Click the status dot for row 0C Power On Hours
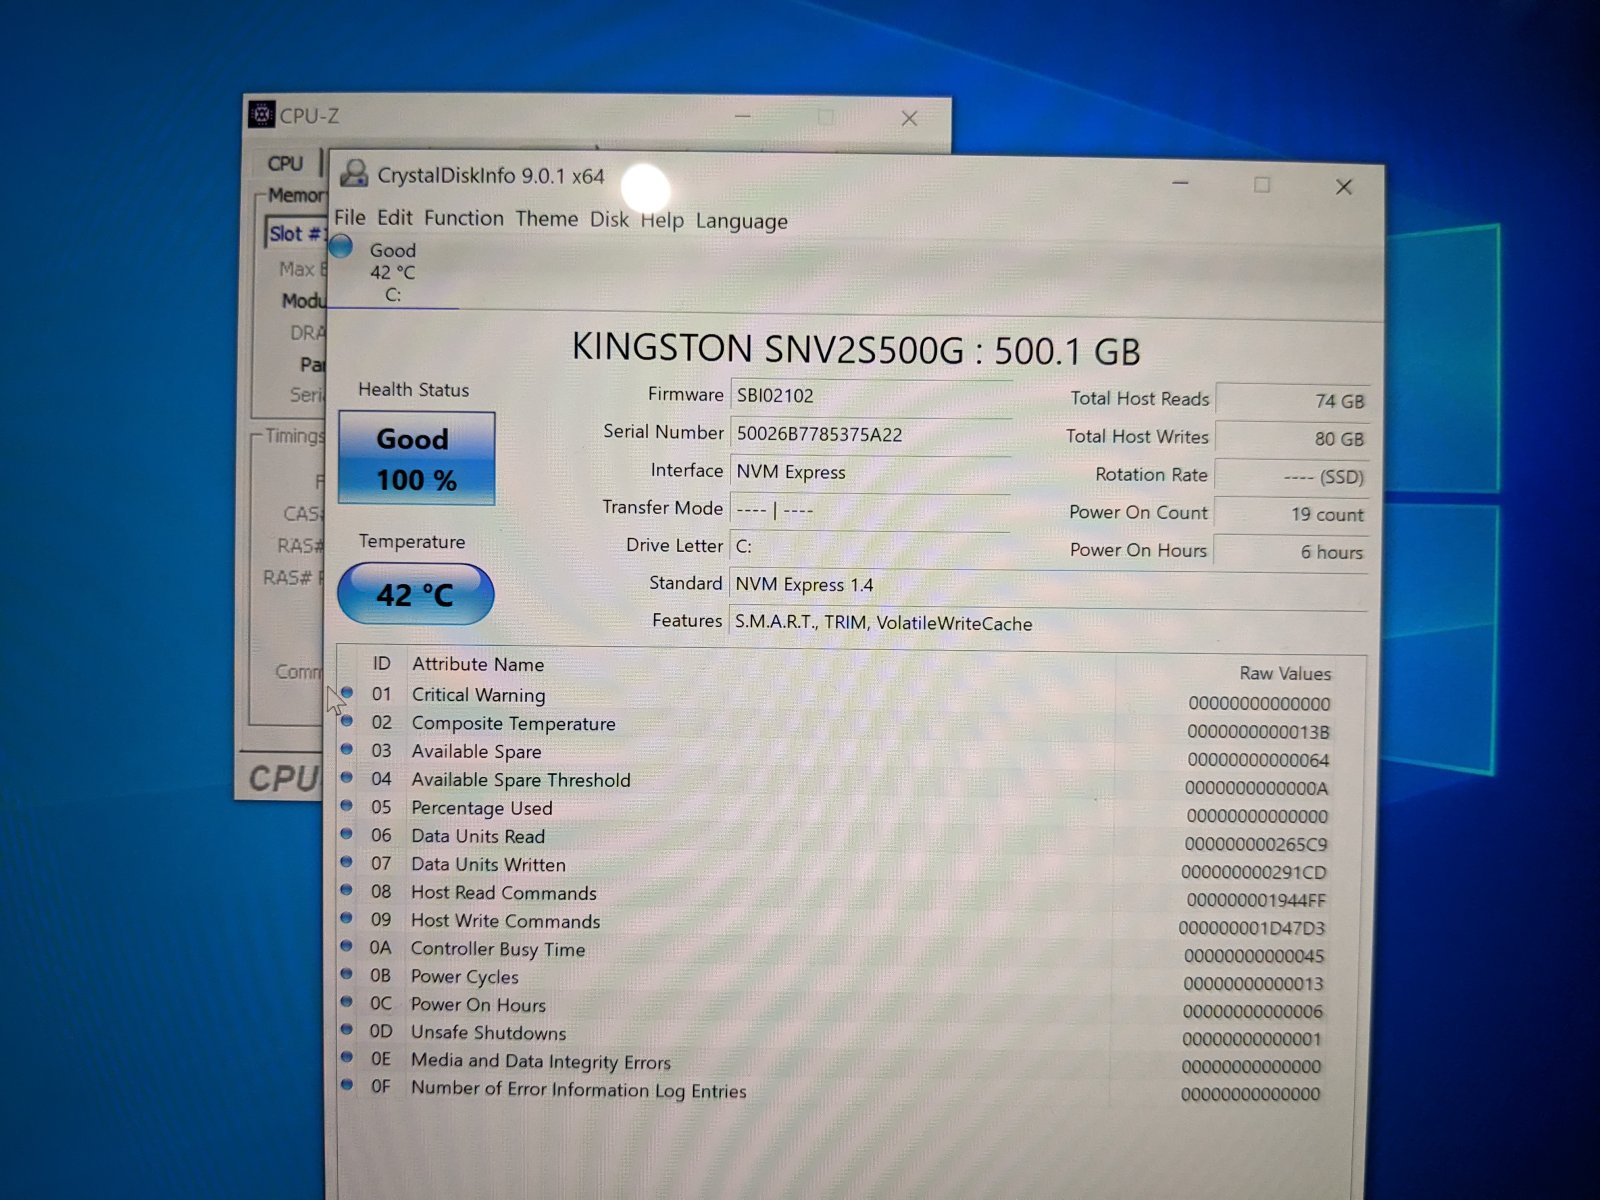Viewport: 1600px width, 1200px height. (x=347, y=1001)
